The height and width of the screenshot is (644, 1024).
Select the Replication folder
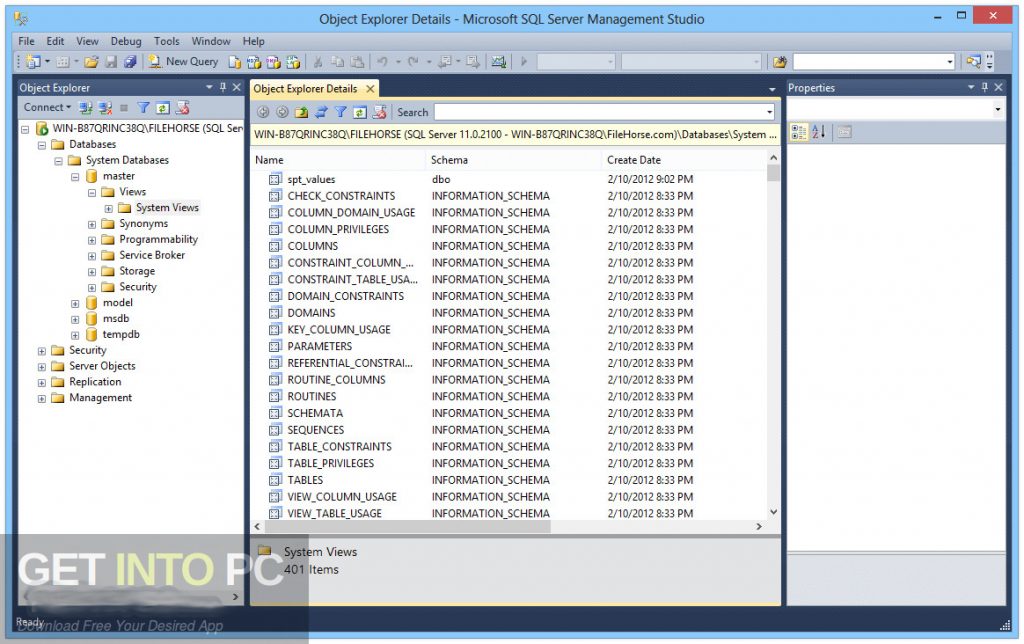pos(95,382)
